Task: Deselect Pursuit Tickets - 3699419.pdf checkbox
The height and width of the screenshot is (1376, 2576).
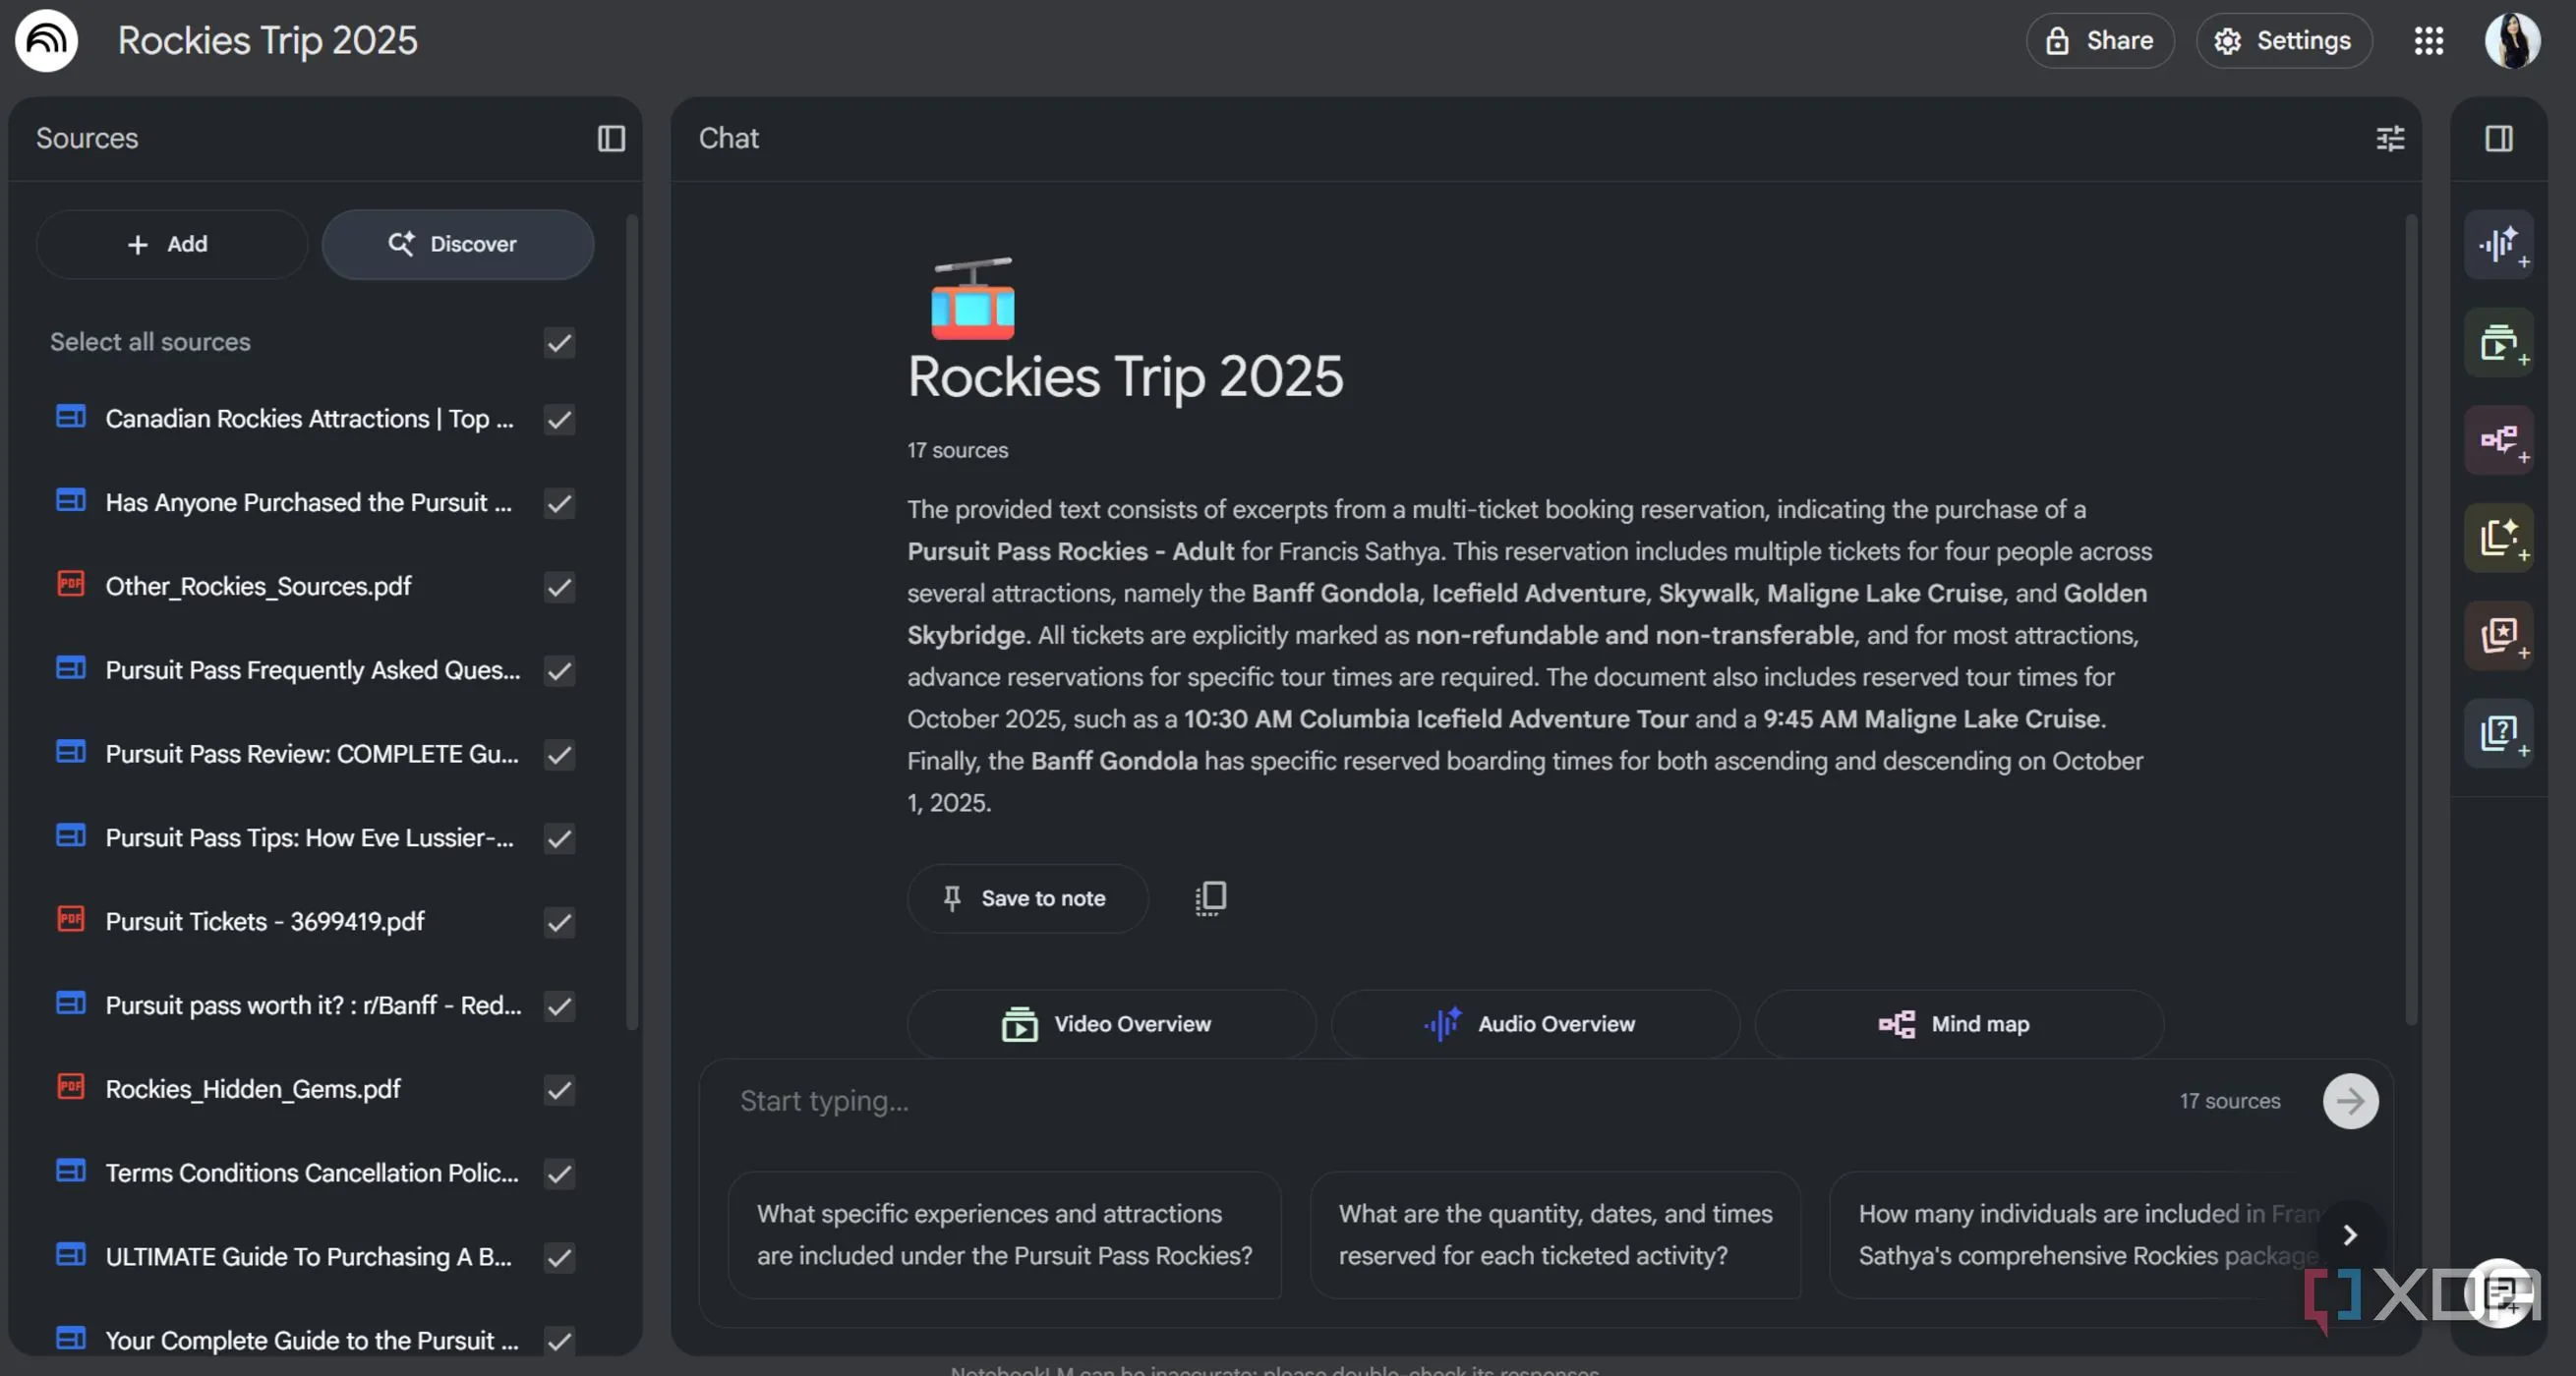Action: (x=559, y=922)
